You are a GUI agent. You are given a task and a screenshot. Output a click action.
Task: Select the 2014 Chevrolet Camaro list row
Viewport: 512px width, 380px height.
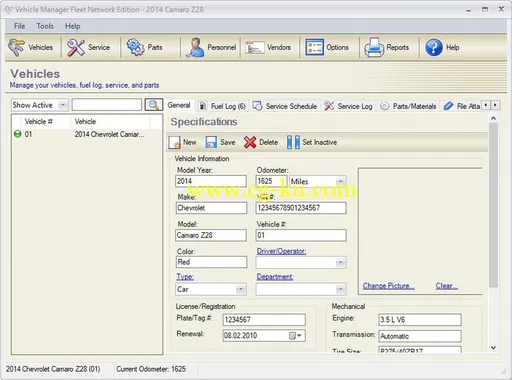pos(87,134)
